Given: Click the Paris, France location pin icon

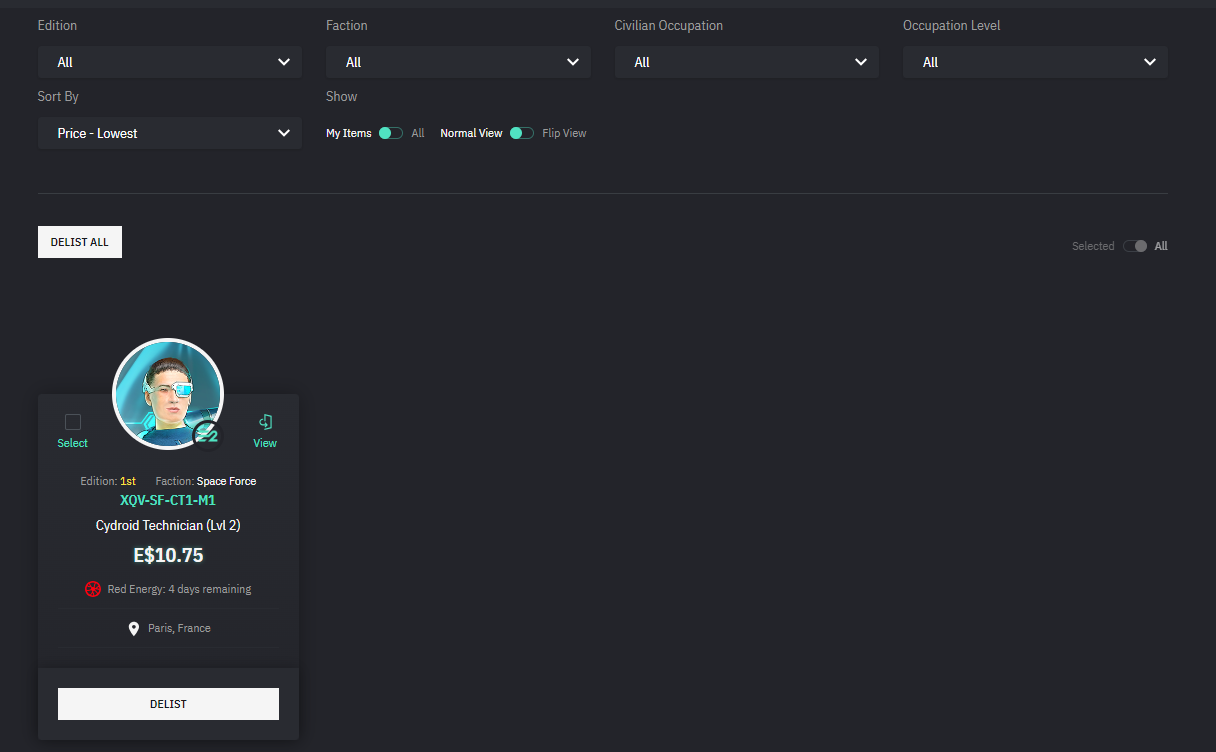Looking at the screenshot, I should 134,629.
